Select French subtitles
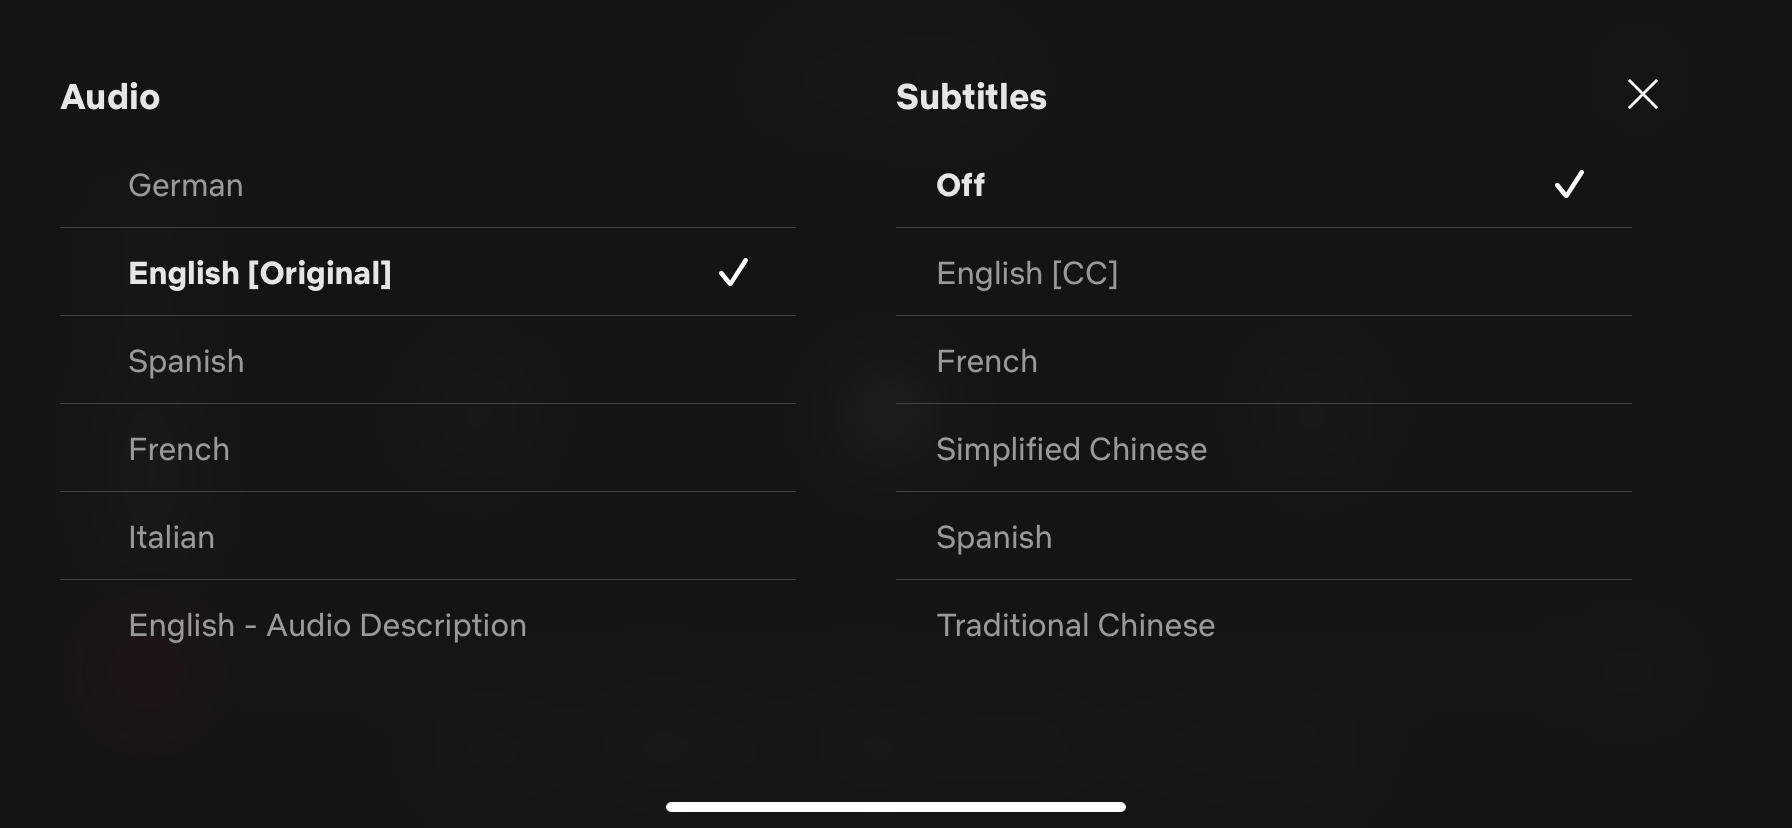Screen dimensions: 1792x828 [x=987, y=361]
